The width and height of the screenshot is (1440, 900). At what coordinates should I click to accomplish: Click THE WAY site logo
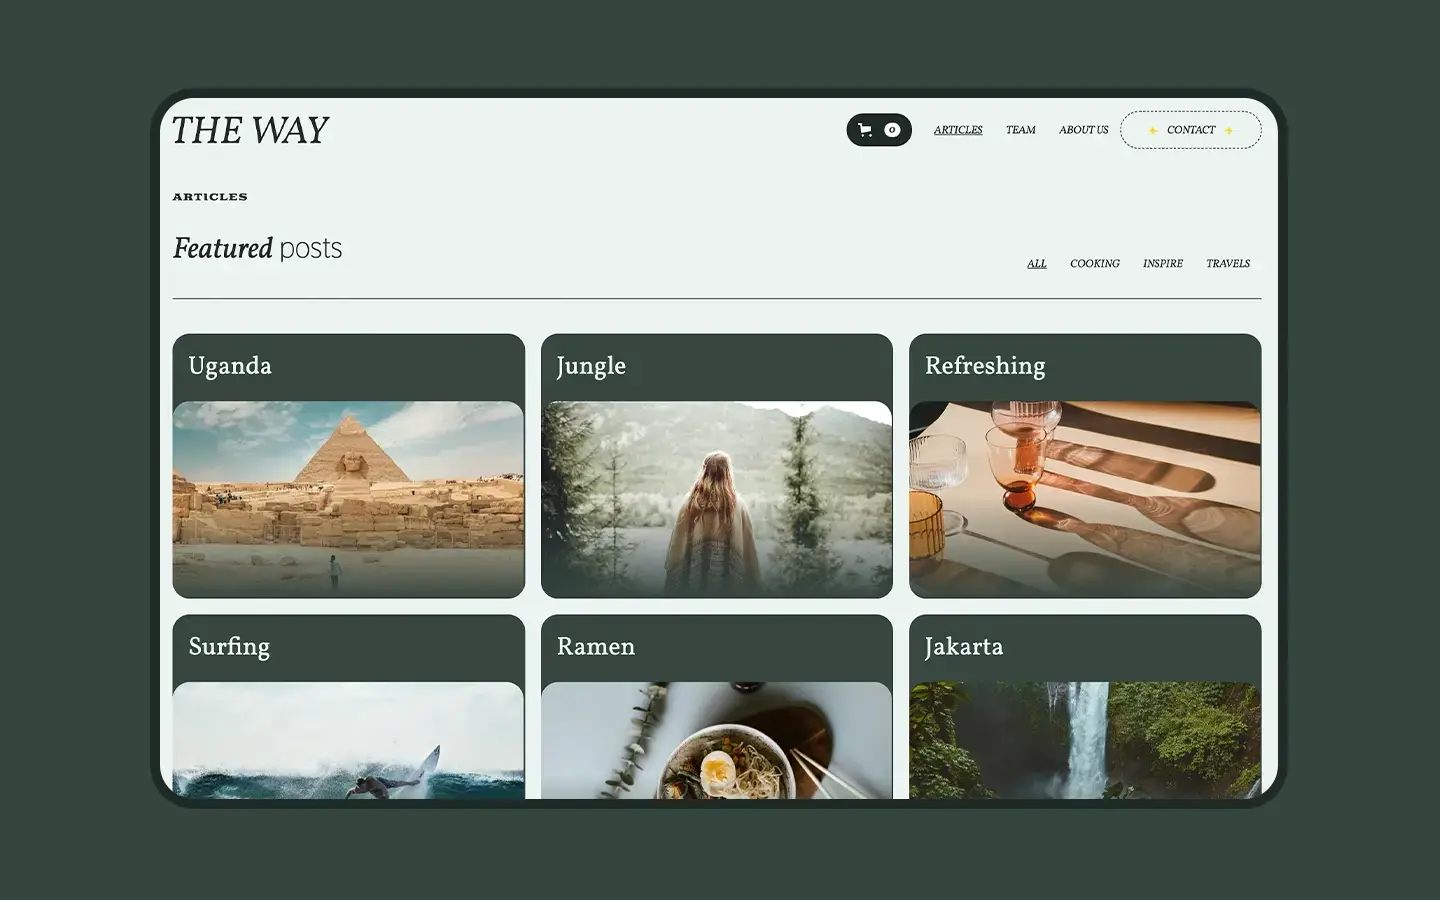pos(250,130)
